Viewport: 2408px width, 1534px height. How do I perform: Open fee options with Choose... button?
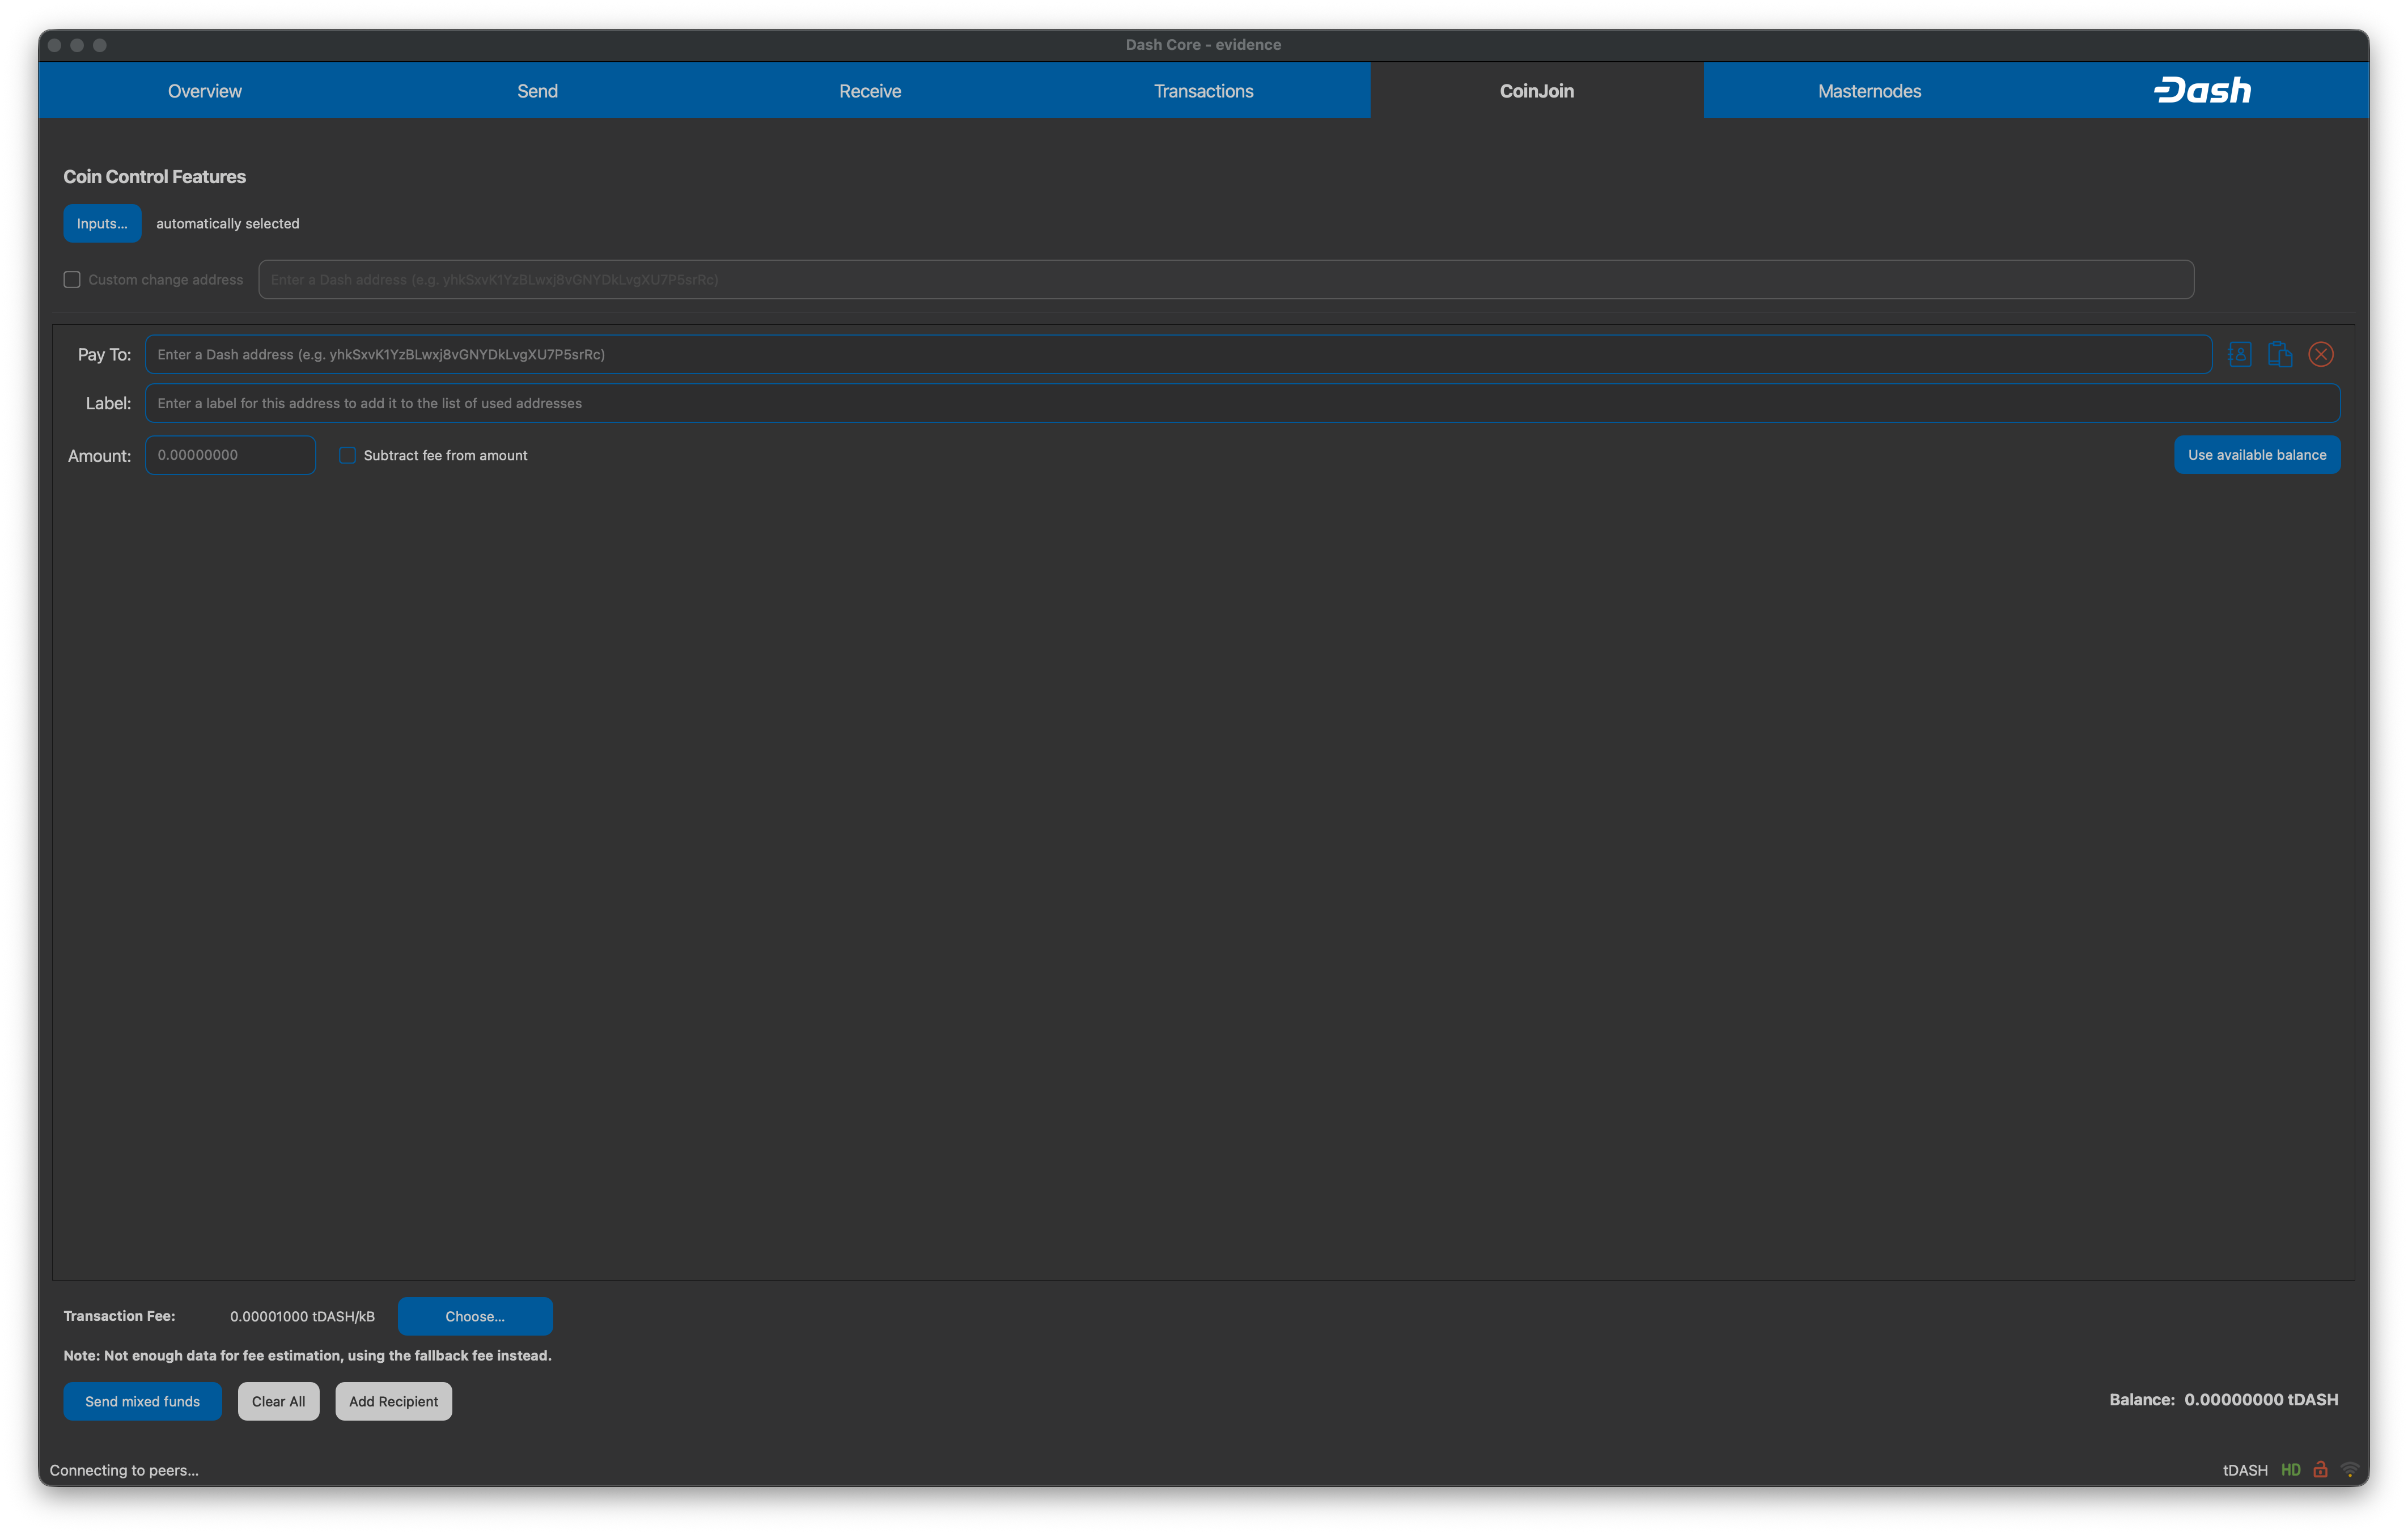(x=475, y=1315)
